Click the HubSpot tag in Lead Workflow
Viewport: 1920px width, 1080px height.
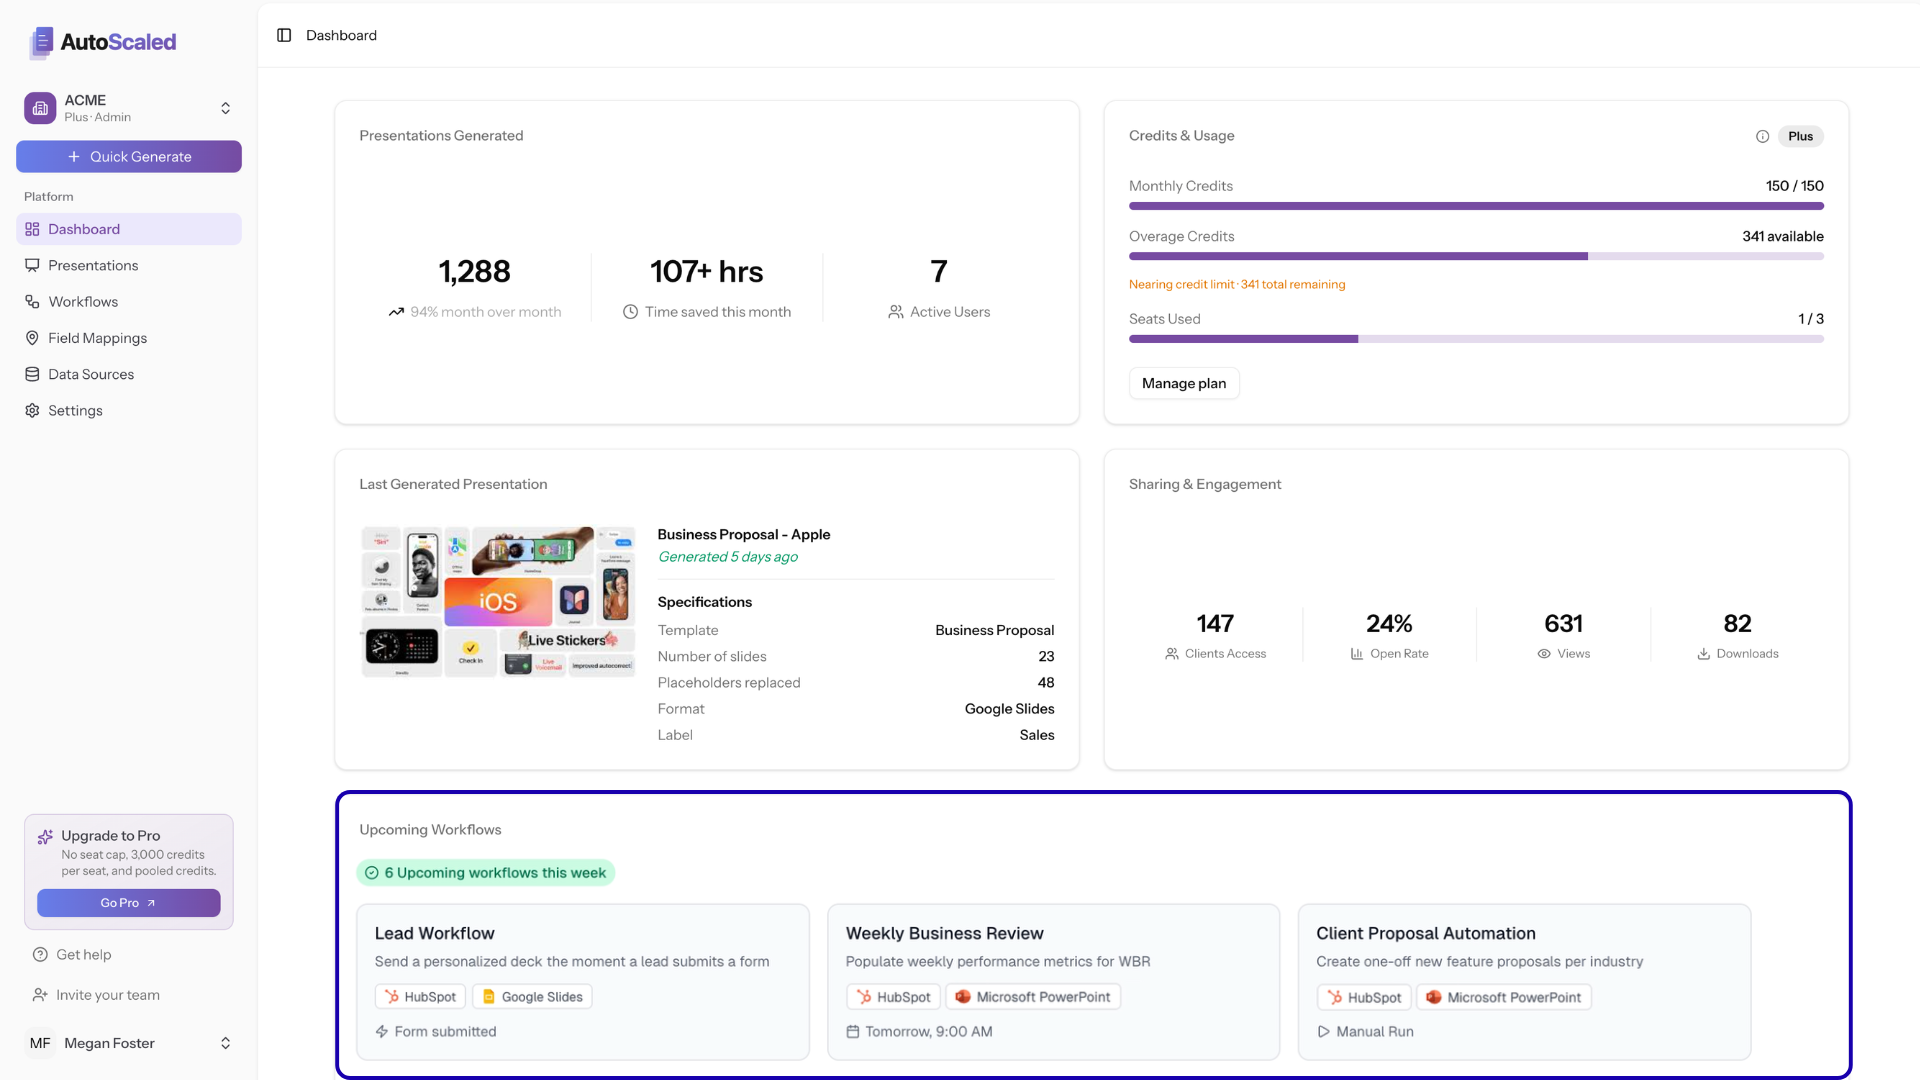coord(421,997)
